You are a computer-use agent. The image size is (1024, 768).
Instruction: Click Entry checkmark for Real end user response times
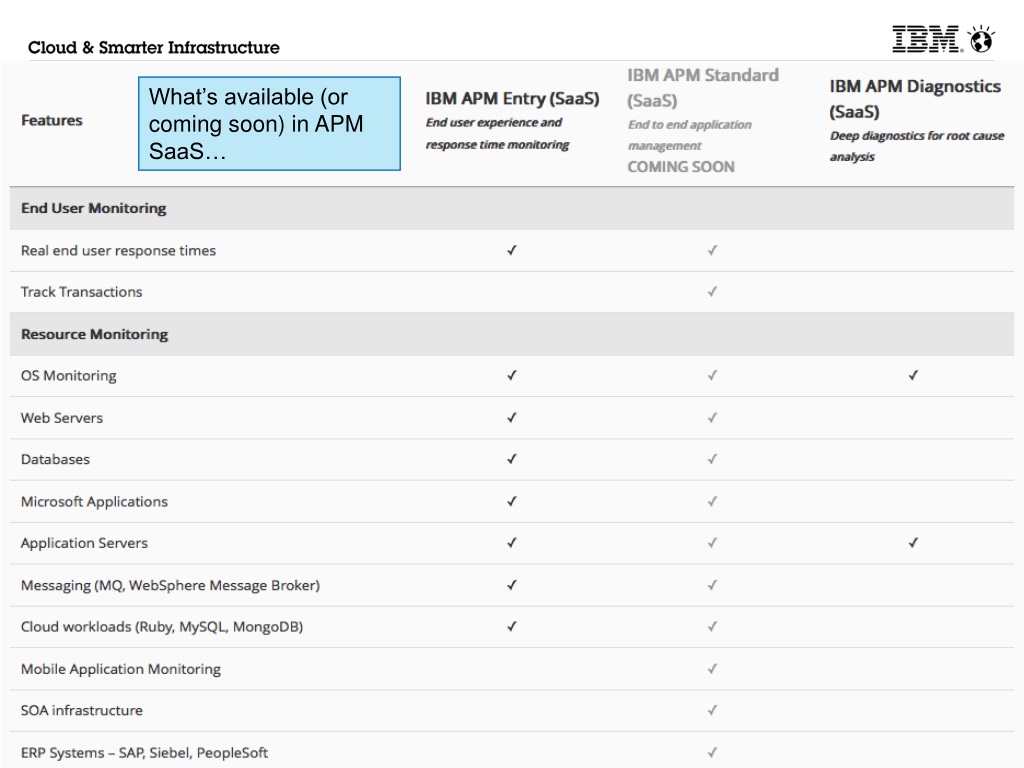click(512, 250)
